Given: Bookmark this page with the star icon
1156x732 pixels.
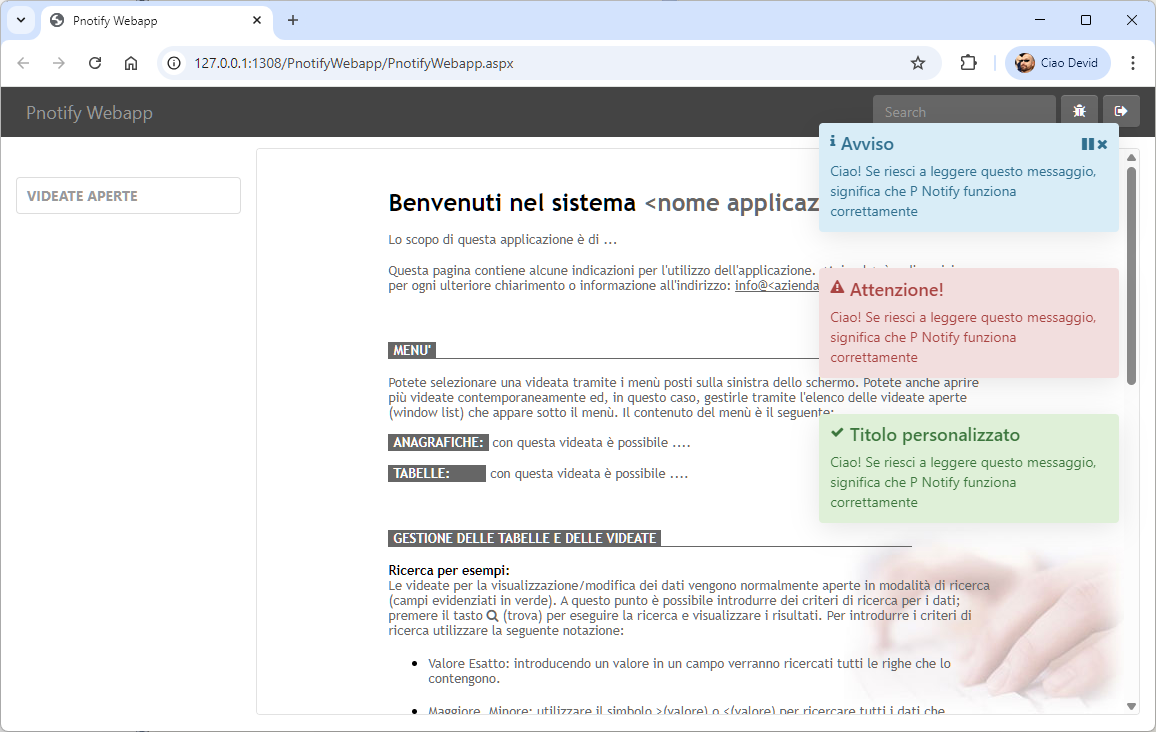Looking at the screenshot, I should (x=918, y=63).
